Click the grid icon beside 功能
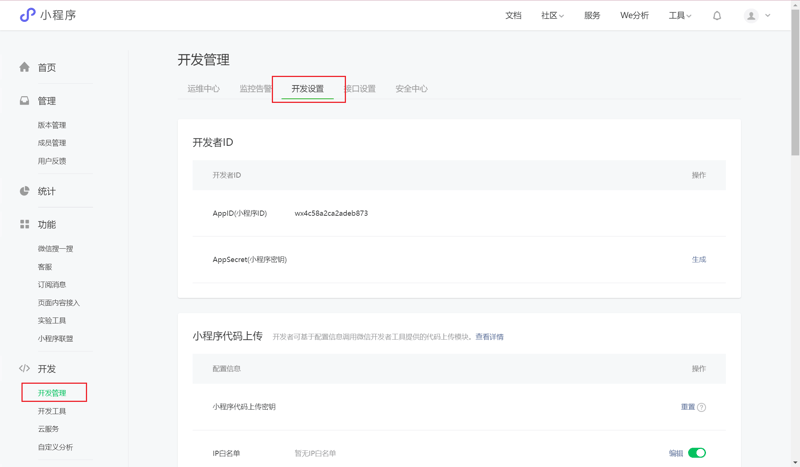 click(24, 224)
